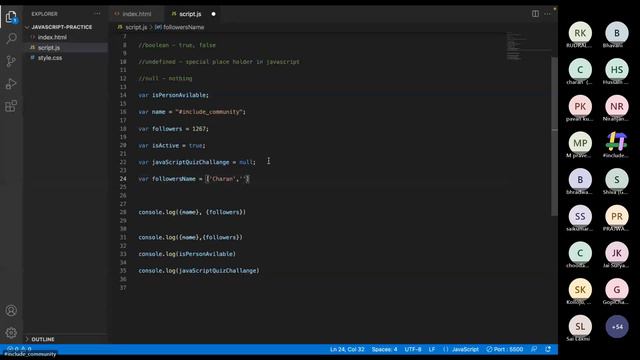This screenshot has height=360, width=640.
Task: Open index.html in the file tree
Action: pyautogui.click(x=52, y=37)
